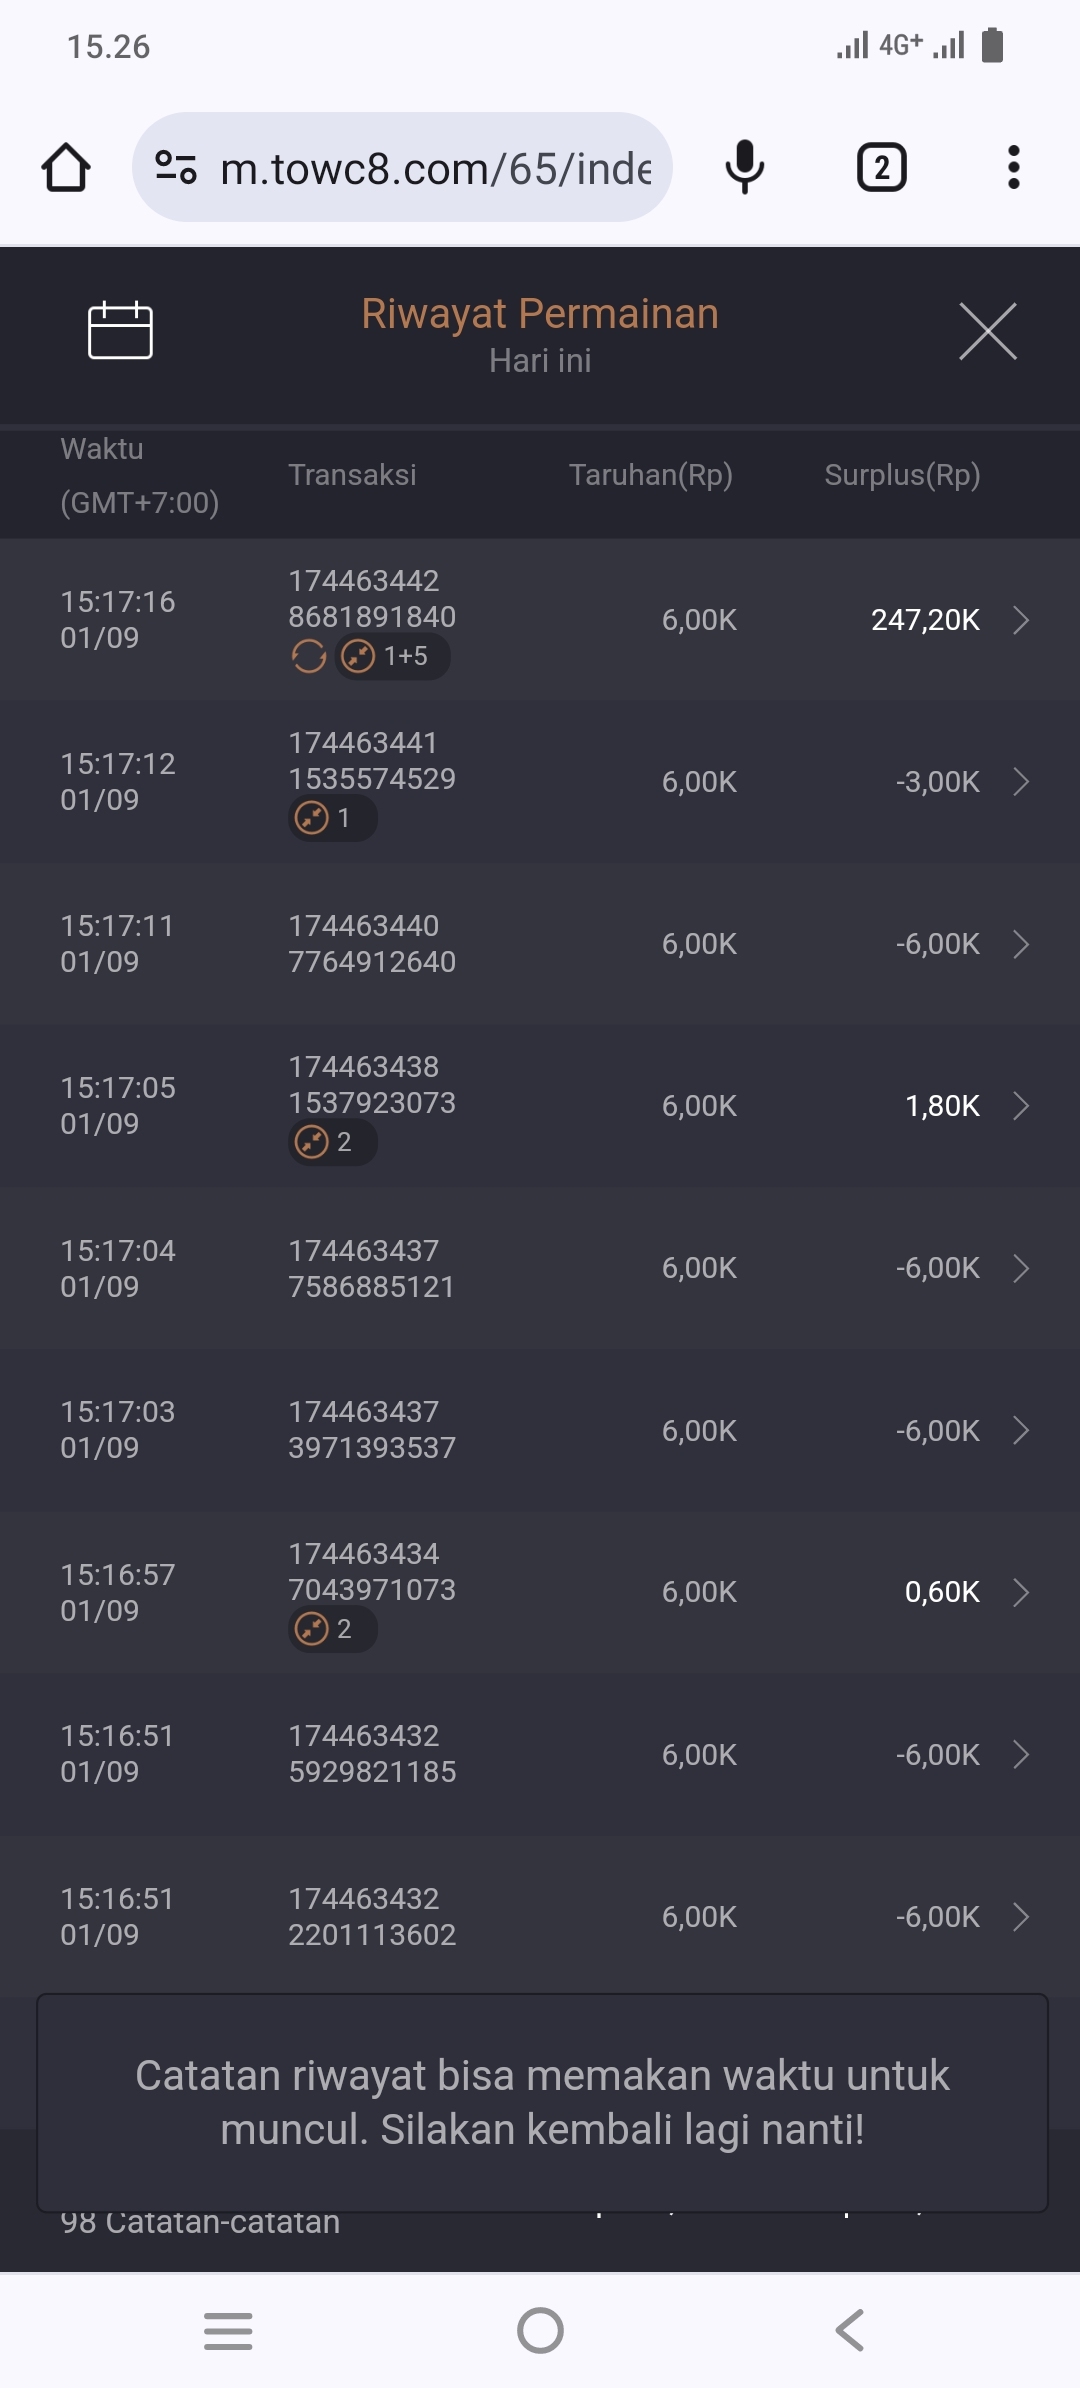Open transaction ending 5929821185

(x=372, y=1754)
